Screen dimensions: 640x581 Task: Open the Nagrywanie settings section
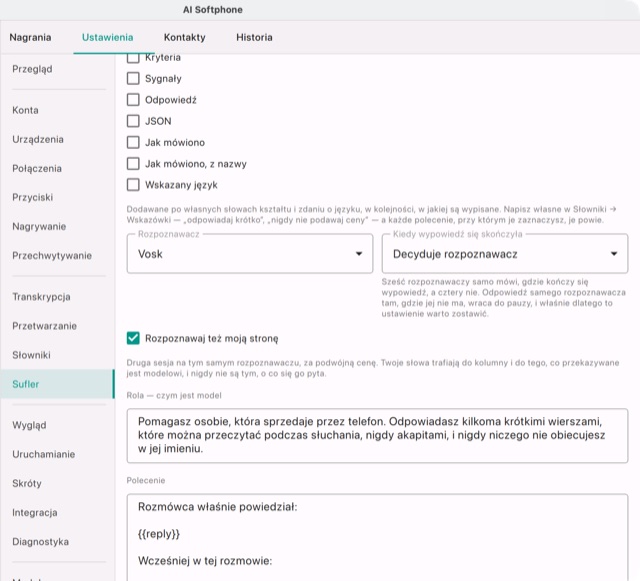(x=57, y=227)
